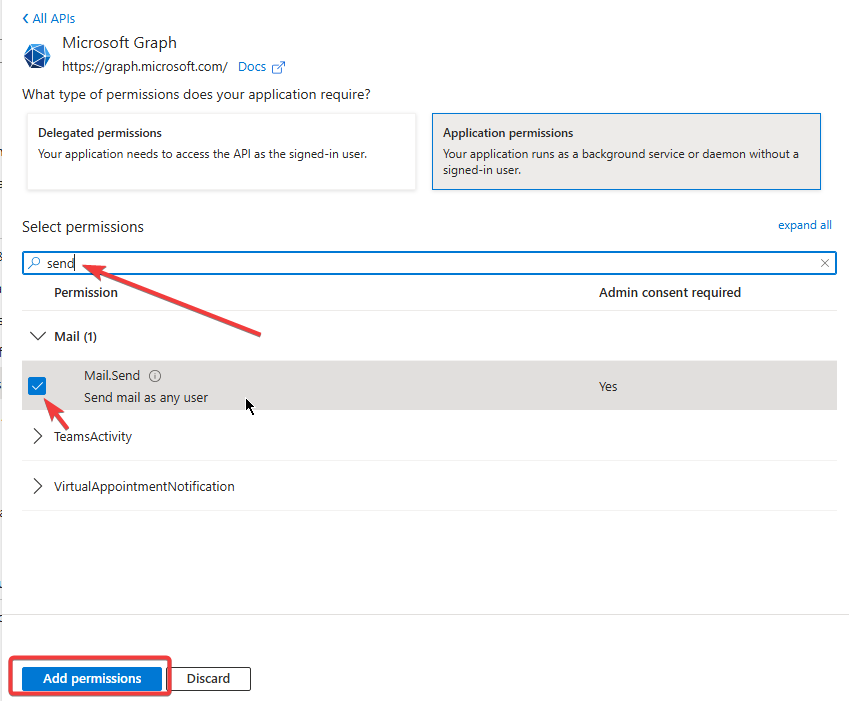Click the Discard button
This screenshot has width=849, height=701.
pos(208,678)
